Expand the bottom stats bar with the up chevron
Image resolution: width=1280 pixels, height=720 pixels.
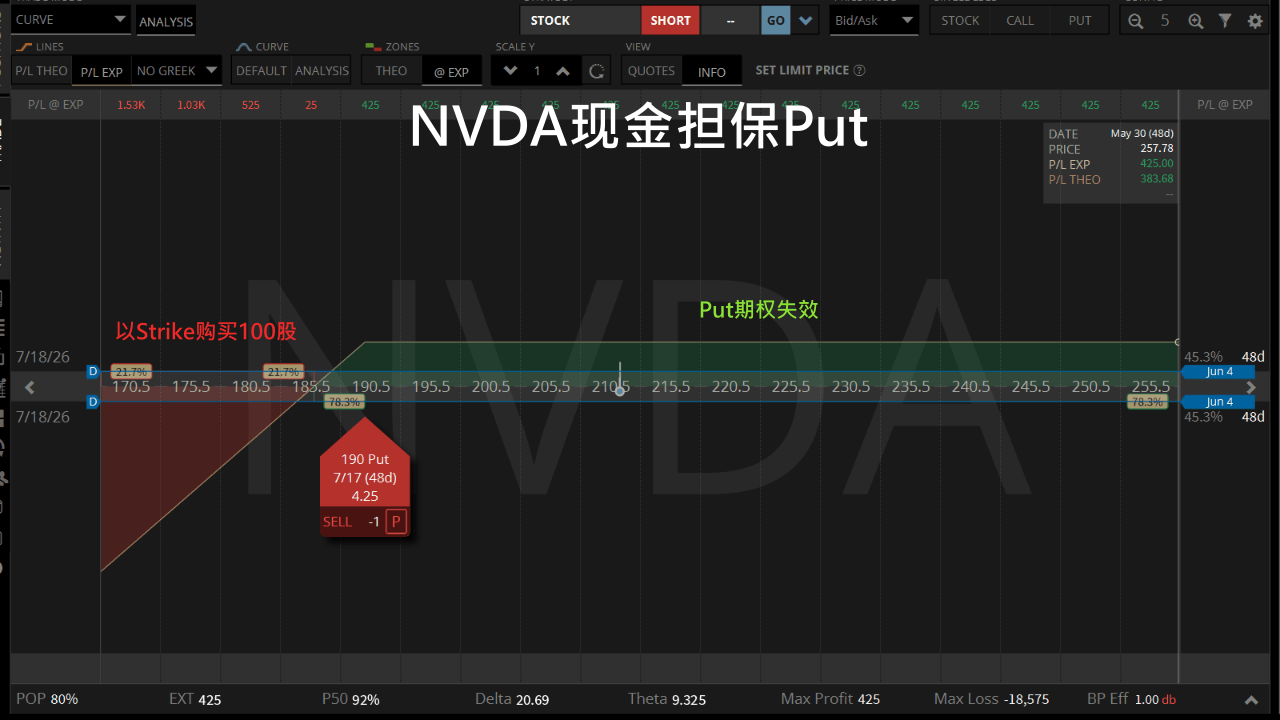click(1251, 700)
